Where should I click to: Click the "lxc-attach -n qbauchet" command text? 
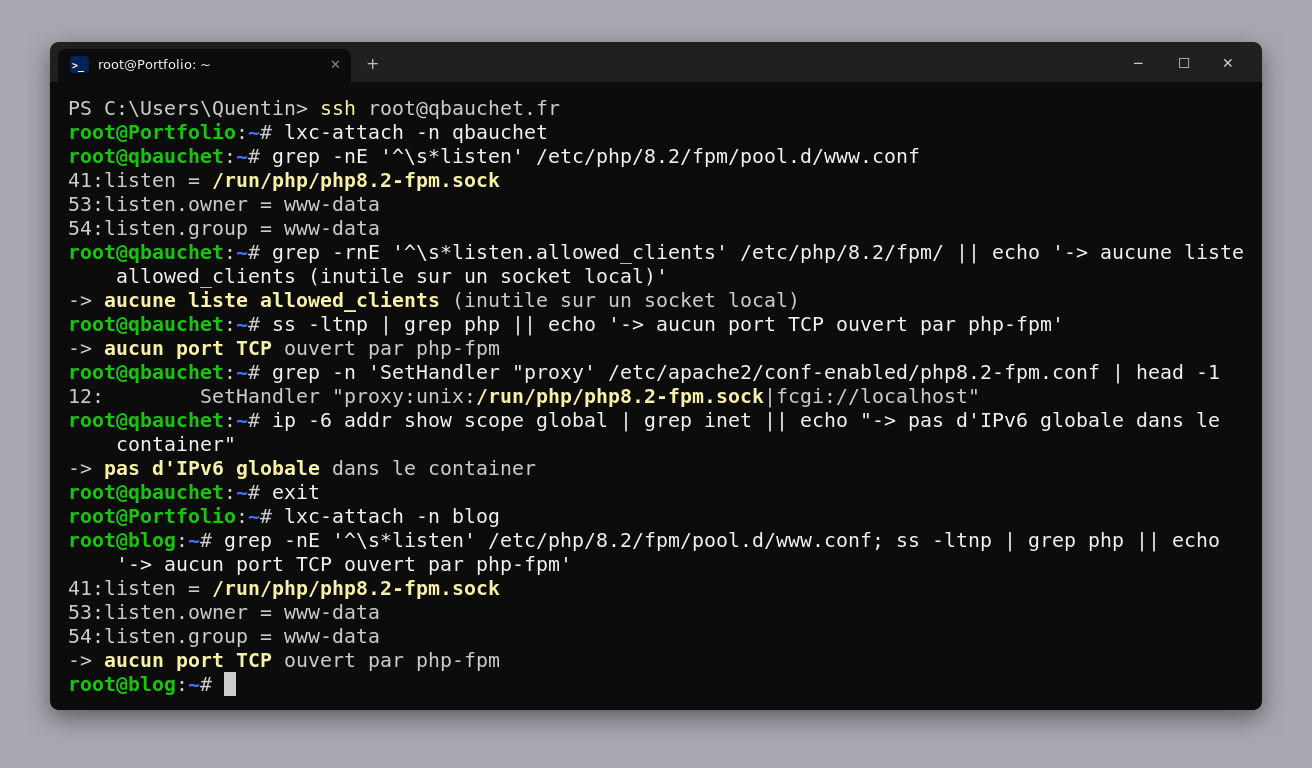[416, 132]
